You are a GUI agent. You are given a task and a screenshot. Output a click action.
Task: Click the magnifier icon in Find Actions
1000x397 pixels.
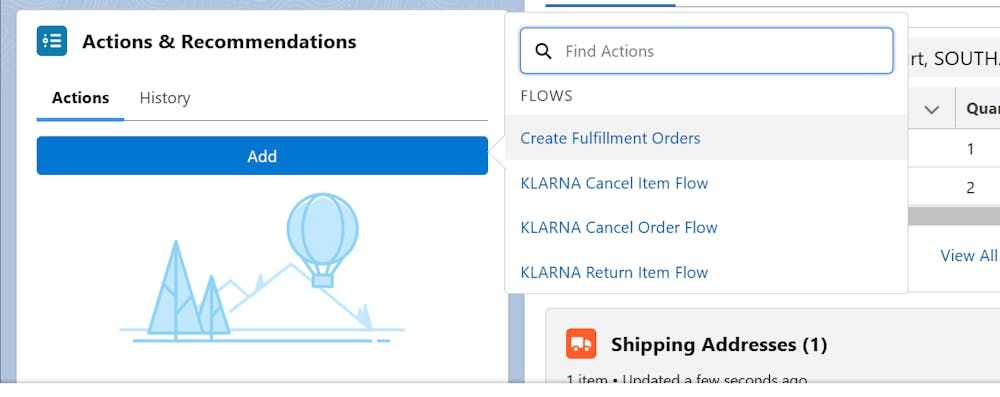(543, 51)
